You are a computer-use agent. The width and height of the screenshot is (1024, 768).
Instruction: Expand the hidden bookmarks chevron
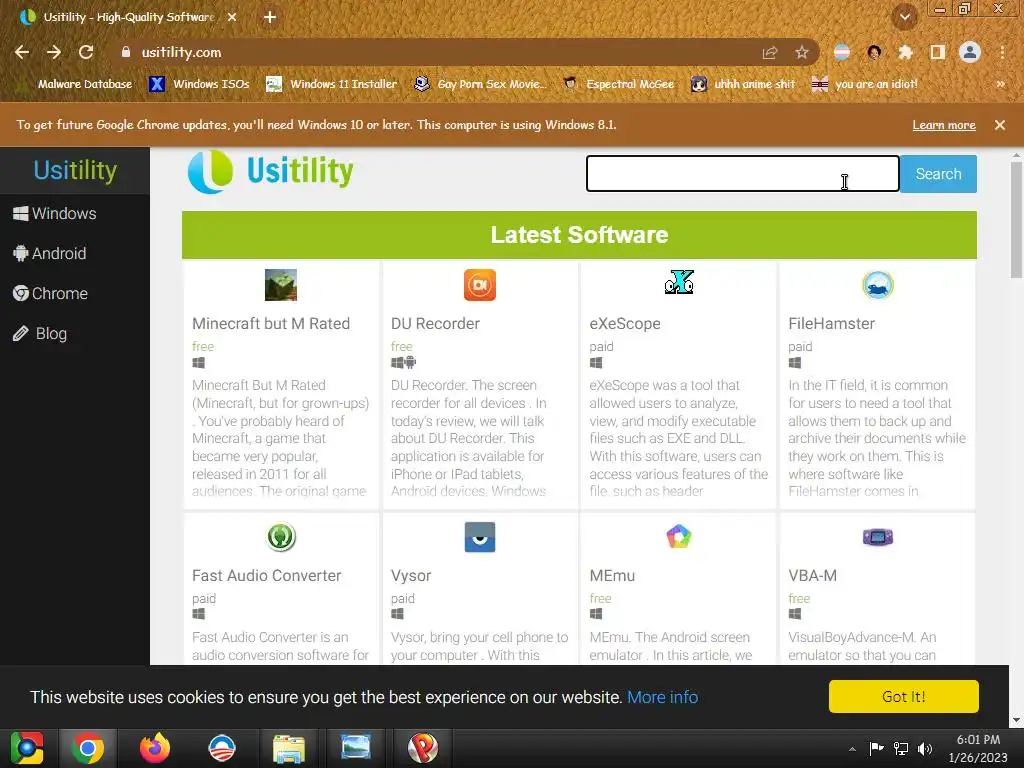click(x=1000, y=84)
